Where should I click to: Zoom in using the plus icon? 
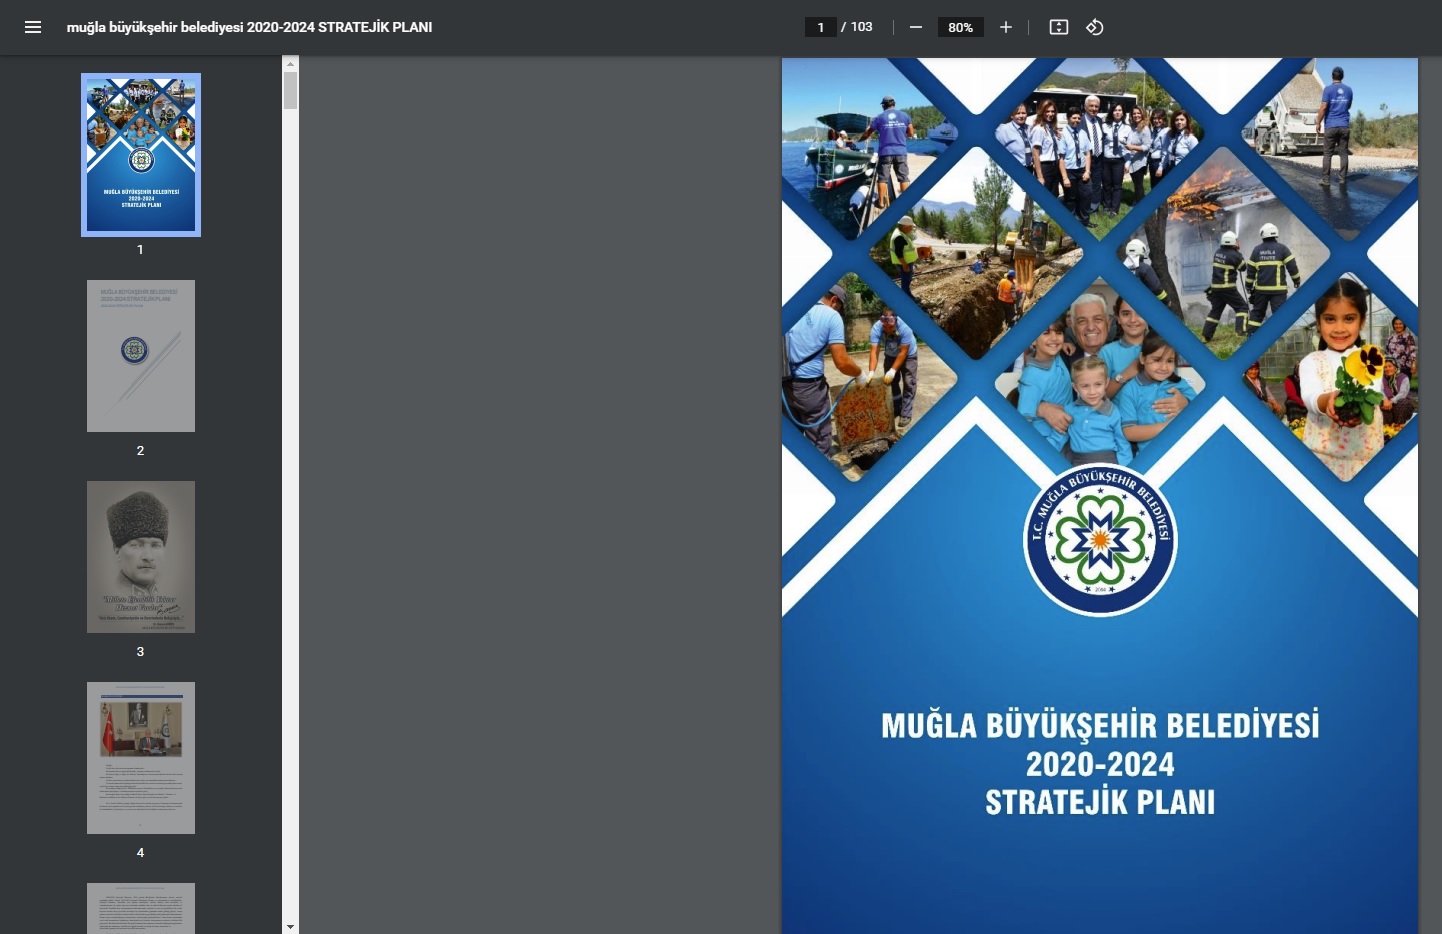[x=1006, y=27]
